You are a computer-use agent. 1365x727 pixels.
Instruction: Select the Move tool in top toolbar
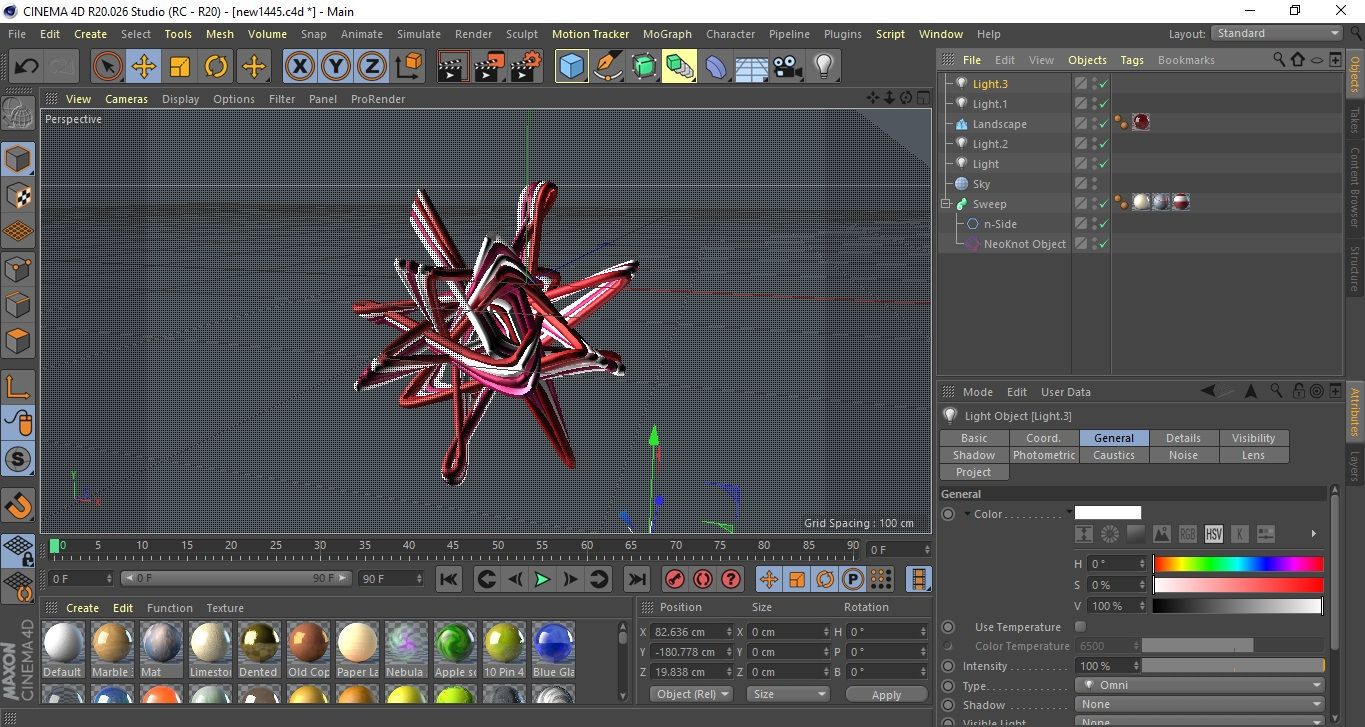pyautogui.click(x=144, y=67)
